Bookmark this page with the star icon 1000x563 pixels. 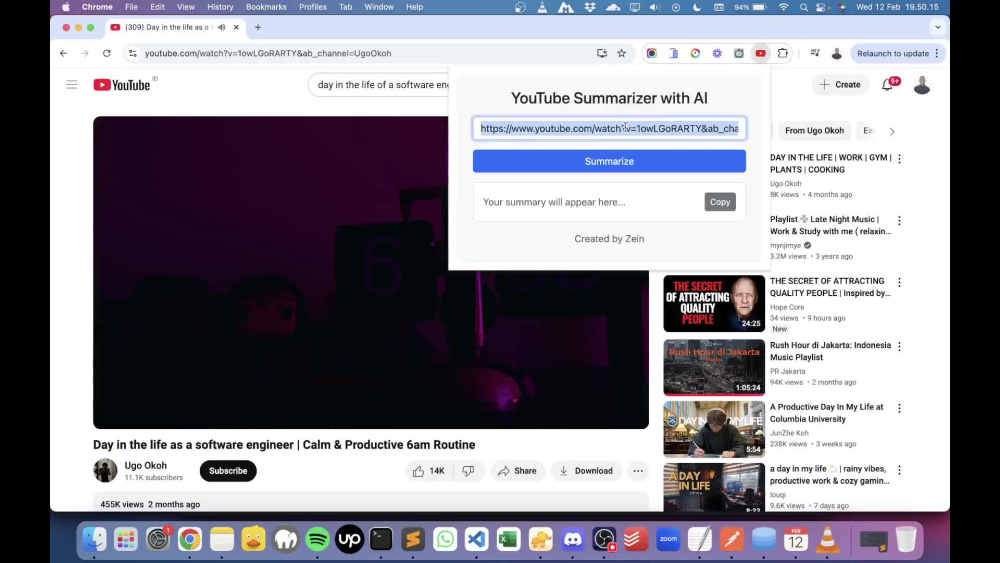coord(621,54)
